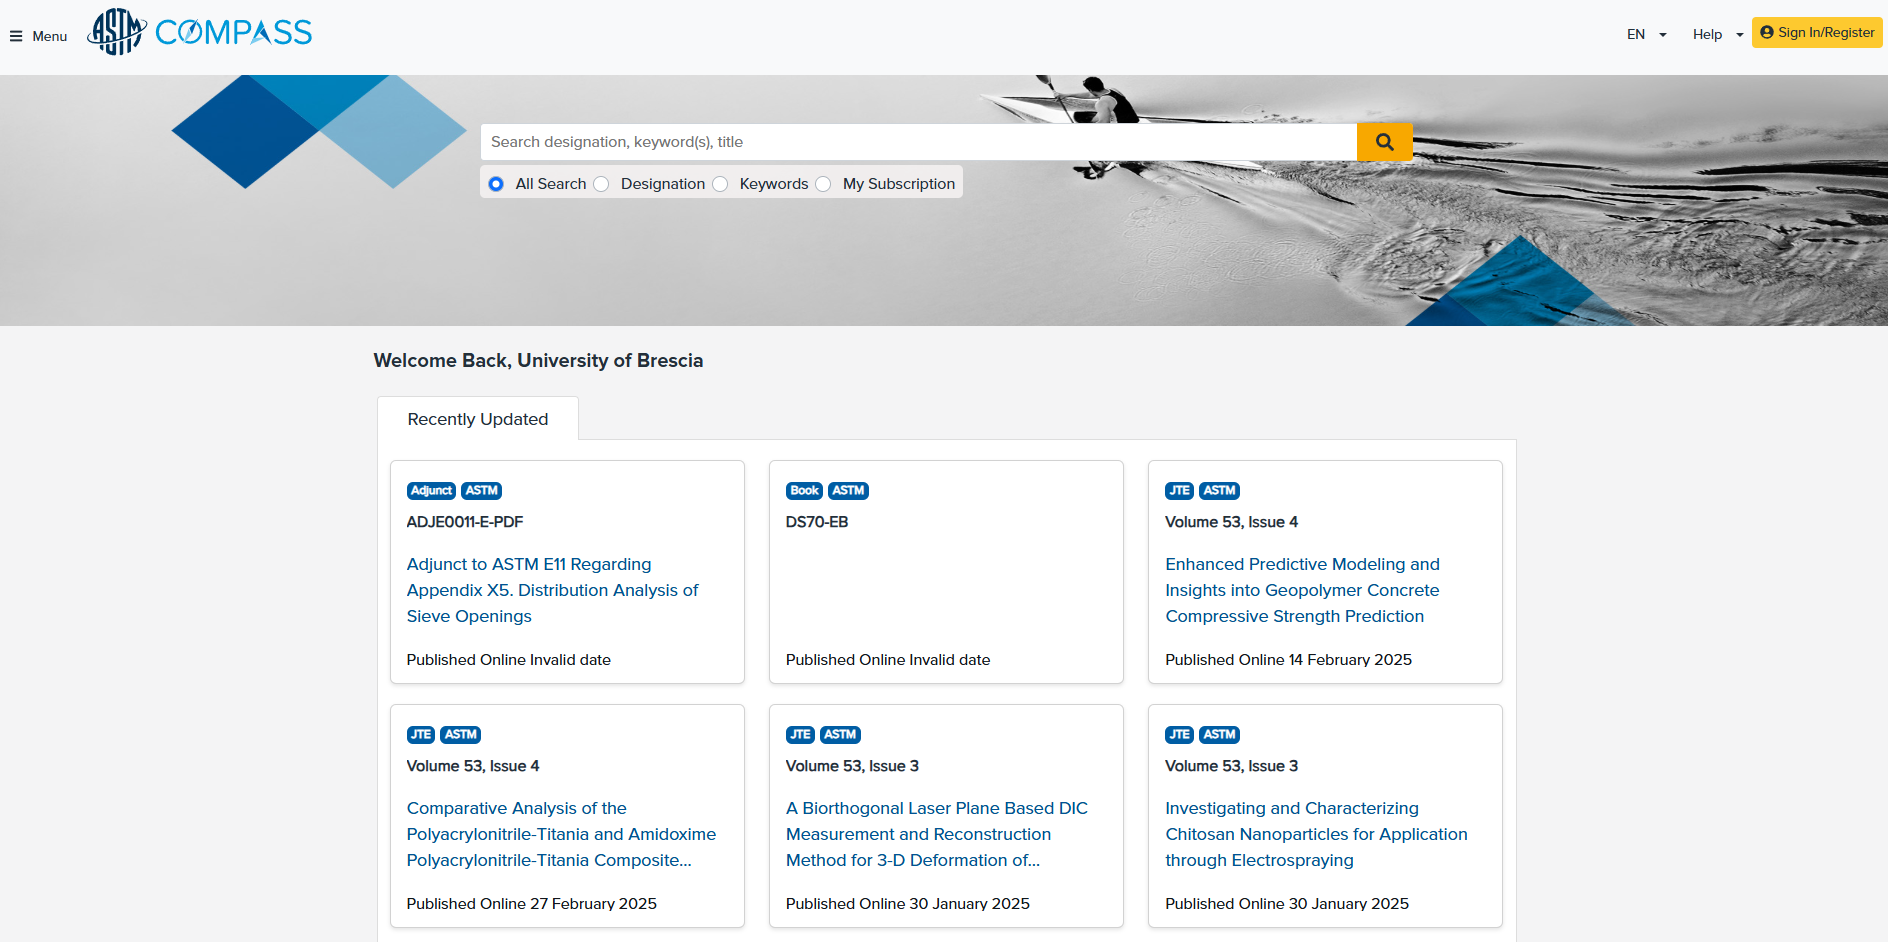Screen dimensions: 1888x942
Task: Select the Keywords radio option
Action: tap(720, 184)
